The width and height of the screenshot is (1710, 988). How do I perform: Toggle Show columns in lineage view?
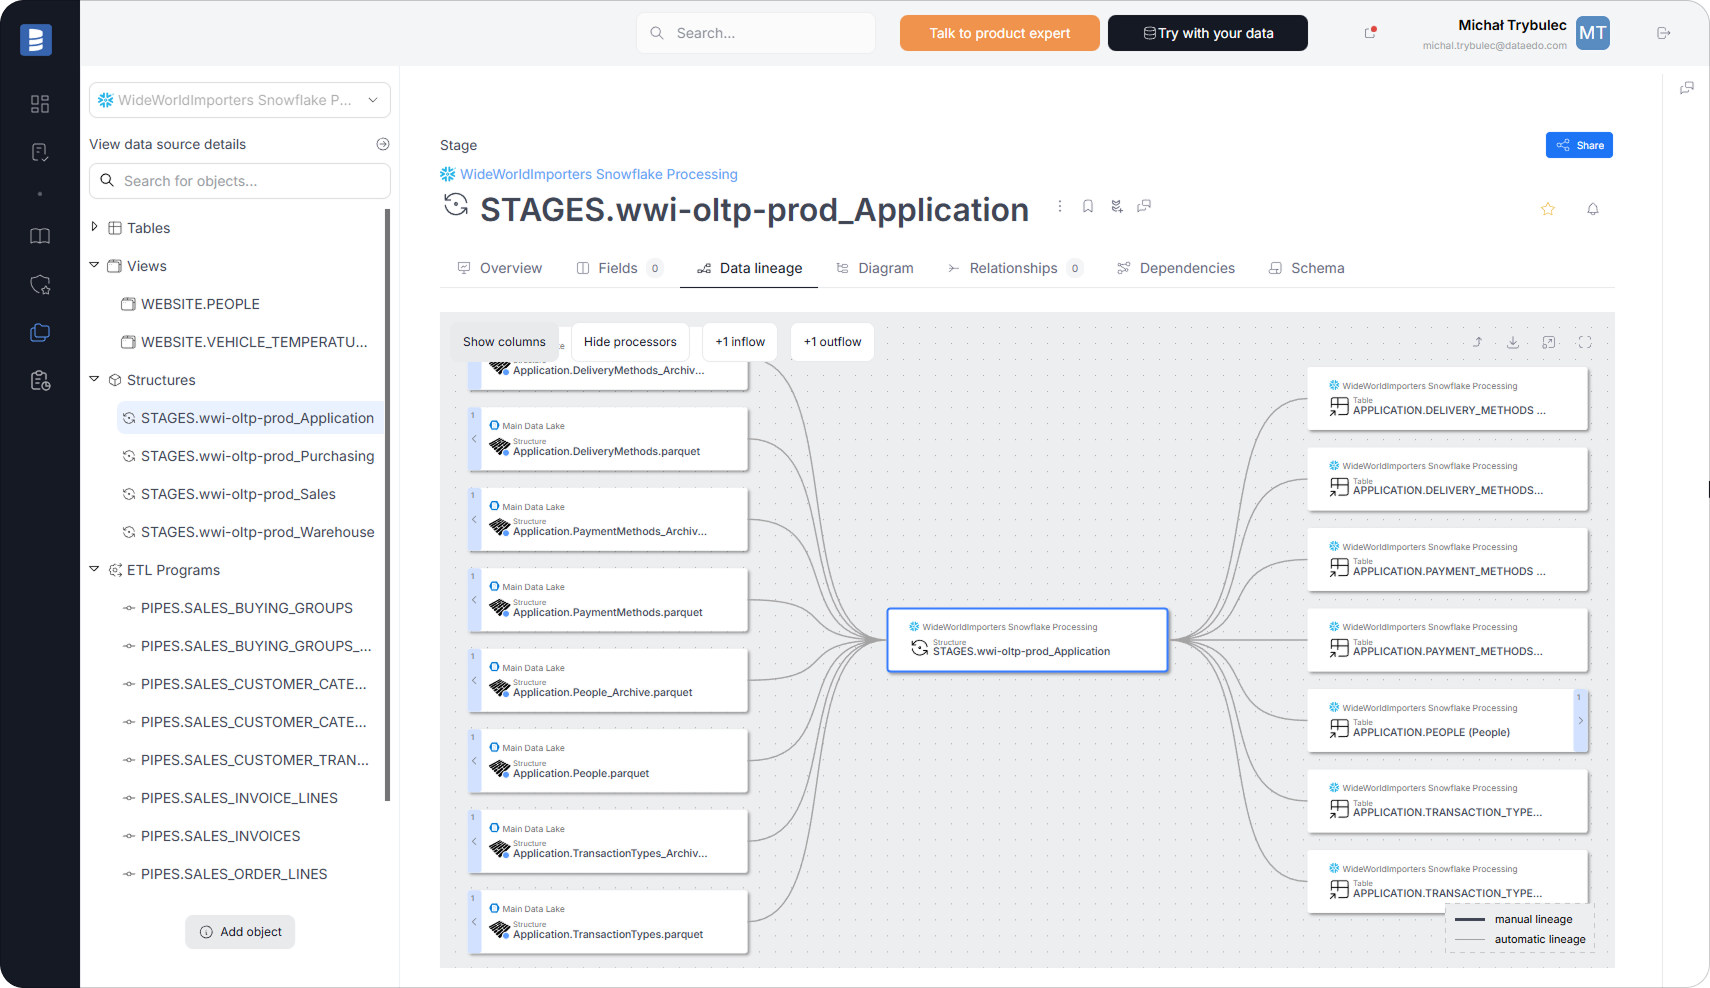point(504,342)
